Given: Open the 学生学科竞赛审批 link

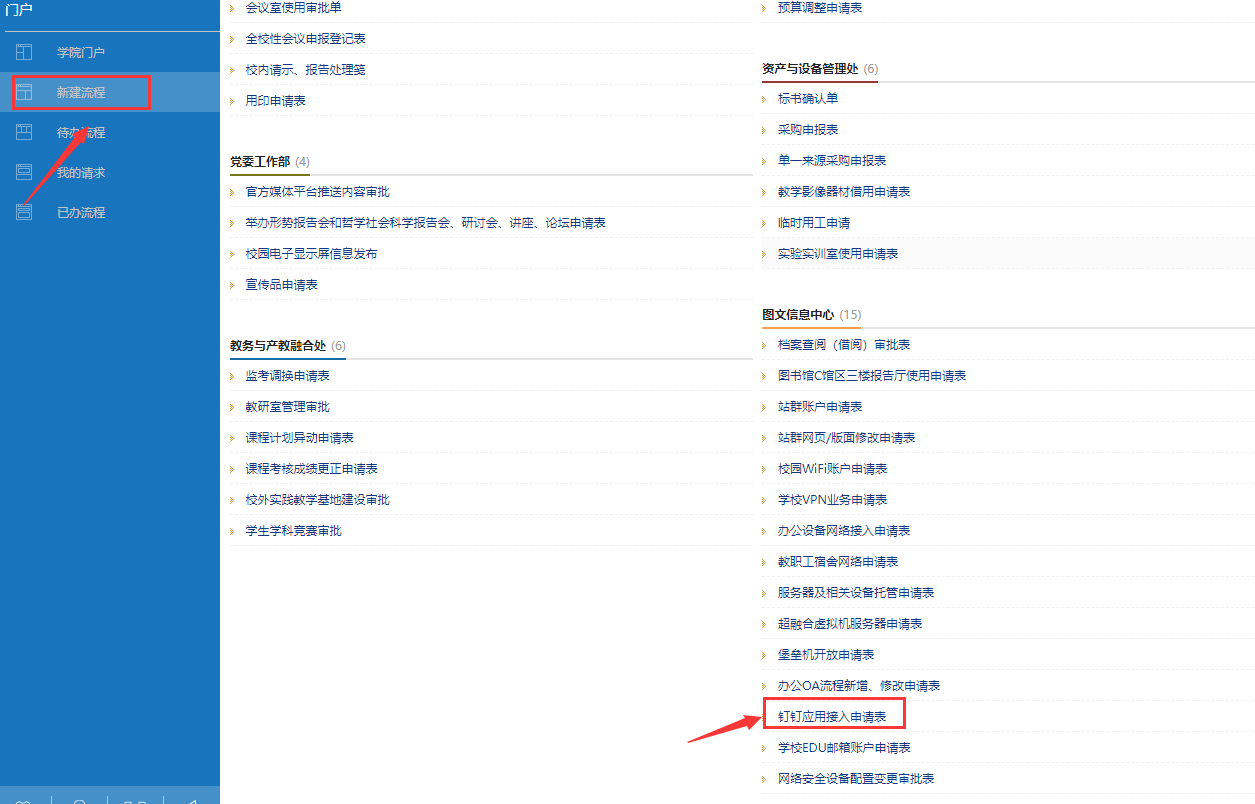Looking at the screenshot, I should coord(293,530).
